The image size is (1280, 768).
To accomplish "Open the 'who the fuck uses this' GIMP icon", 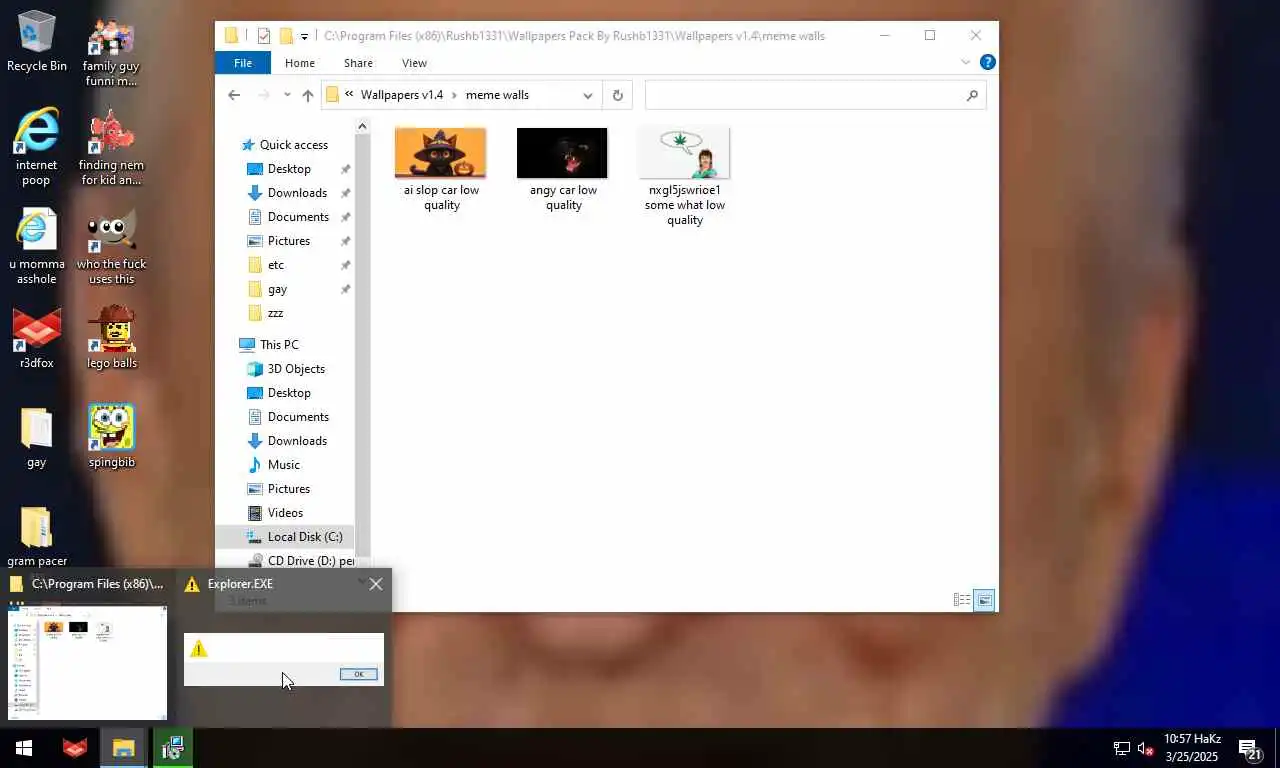I will pos(111,246).
